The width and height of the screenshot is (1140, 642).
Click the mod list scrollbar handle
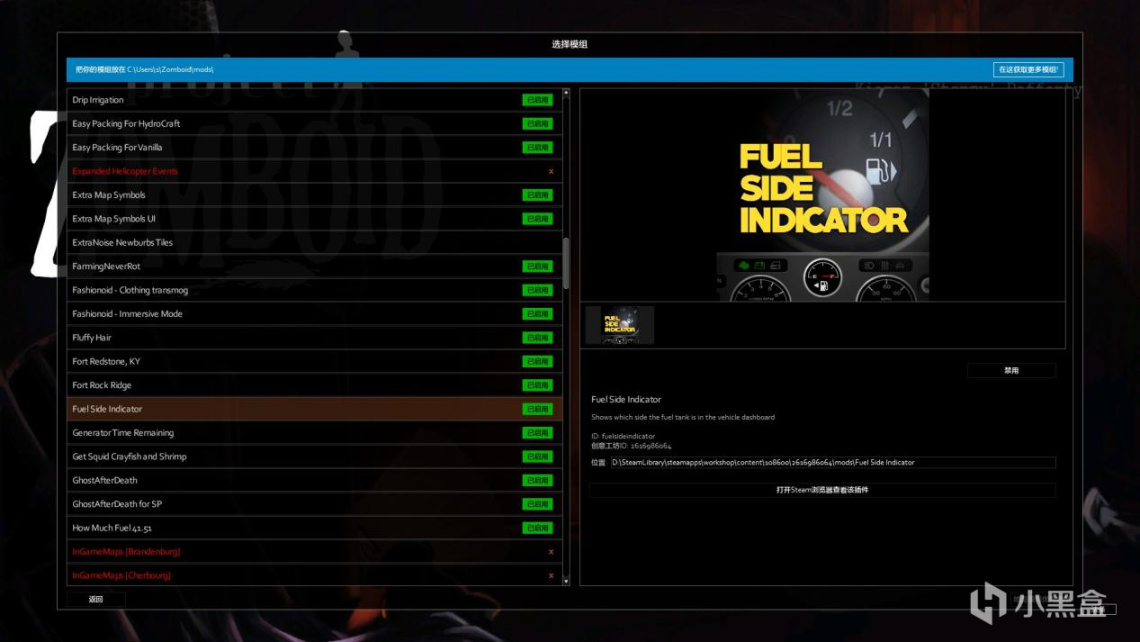[566, 263]
